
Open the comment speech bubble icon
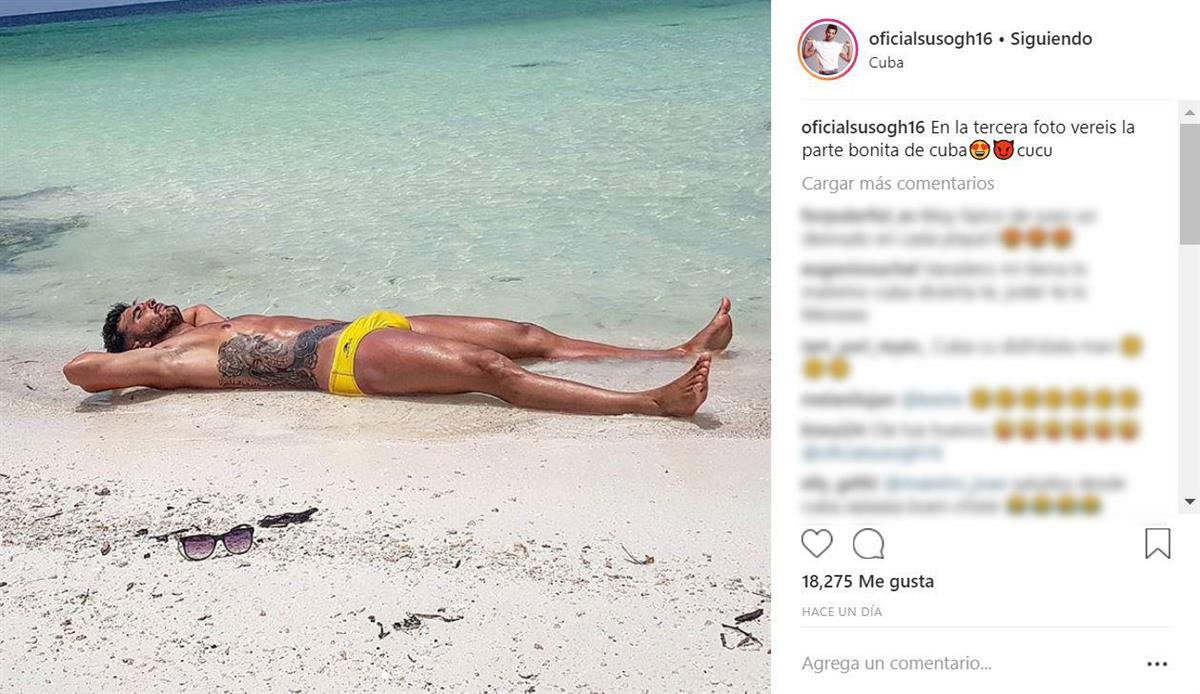tap(868, 543)
